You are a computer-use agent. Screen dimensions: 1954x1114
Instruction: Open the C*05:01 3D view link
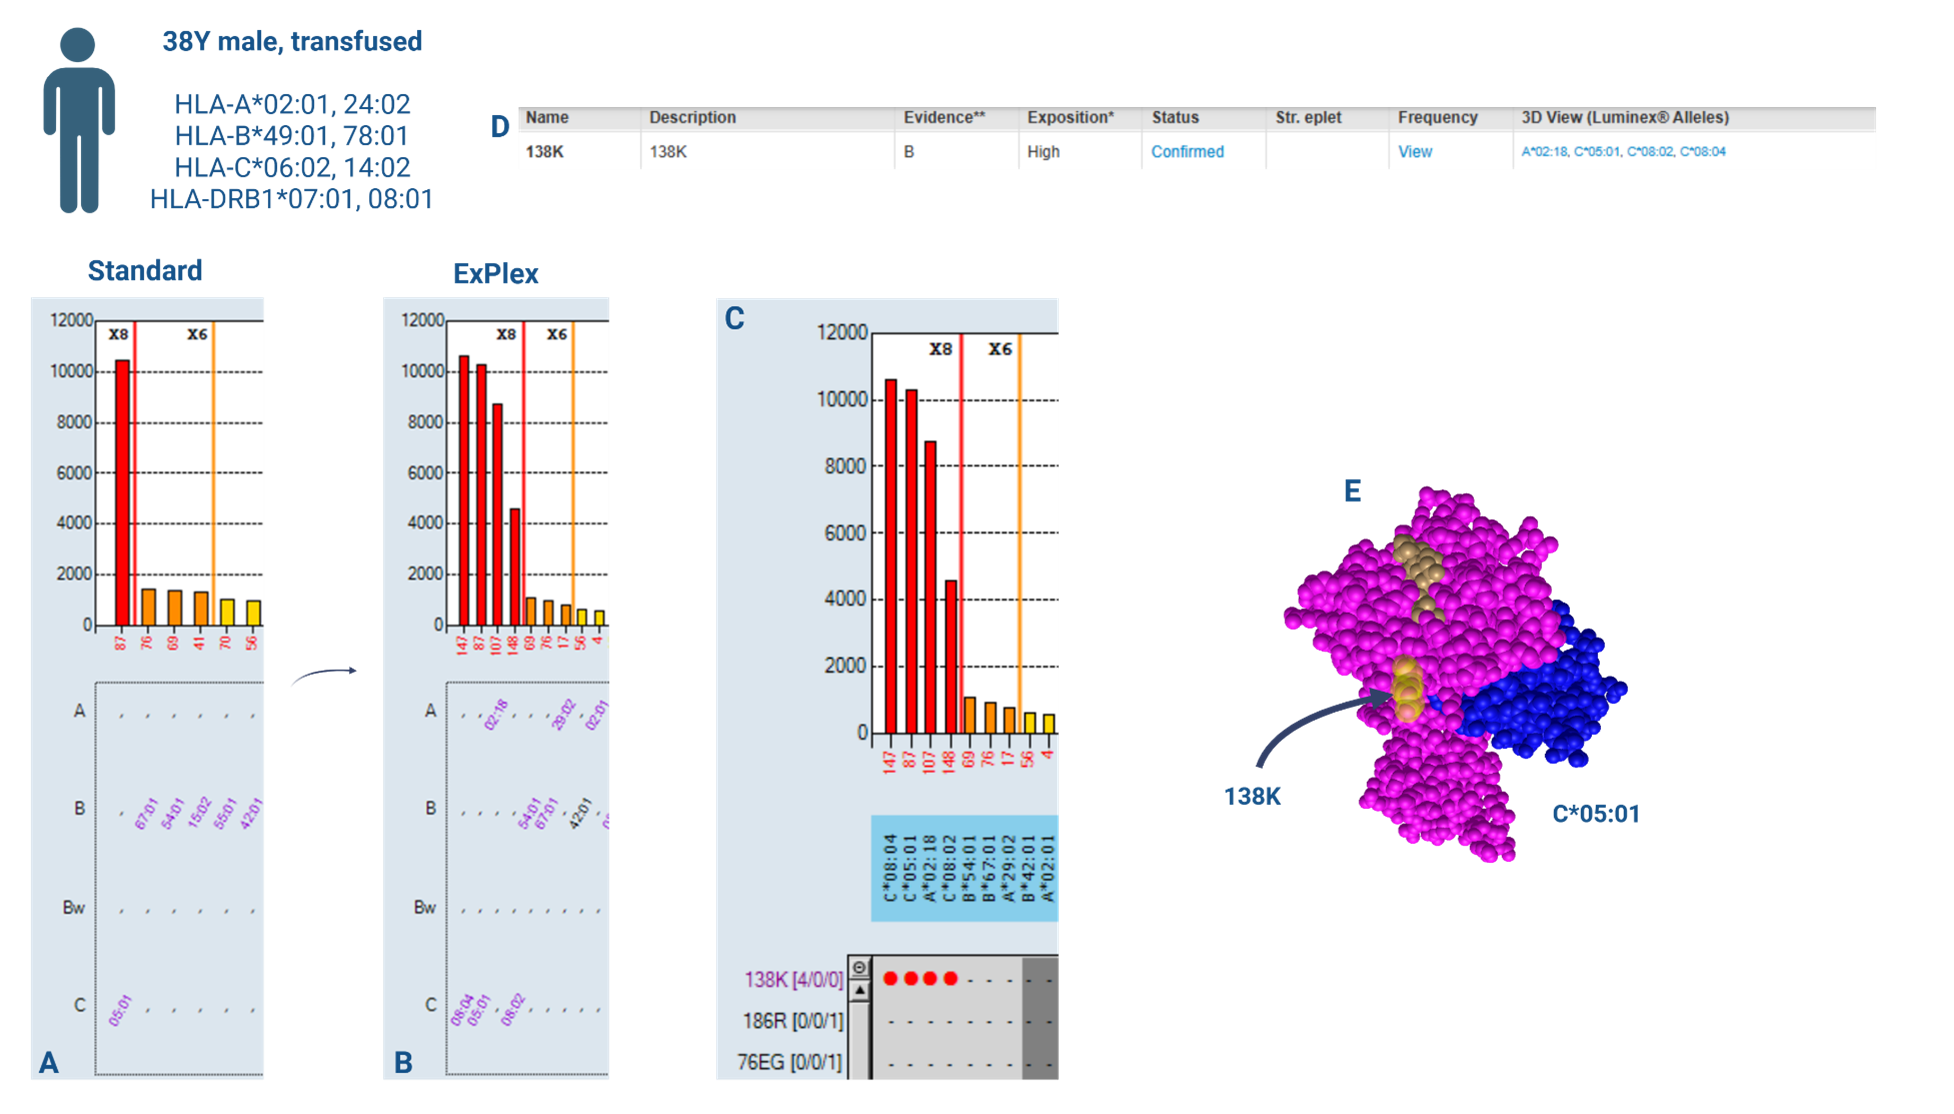pyautogui.click(x=1597, y=152)
